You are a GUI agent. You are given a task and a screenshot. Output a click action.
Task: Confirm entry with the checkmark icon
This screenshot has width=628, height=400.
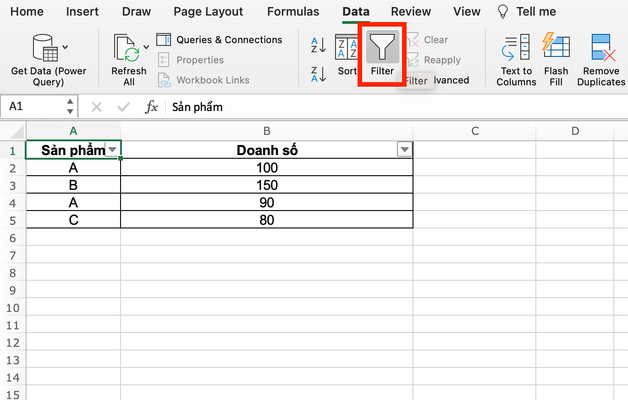pos(123,107)
